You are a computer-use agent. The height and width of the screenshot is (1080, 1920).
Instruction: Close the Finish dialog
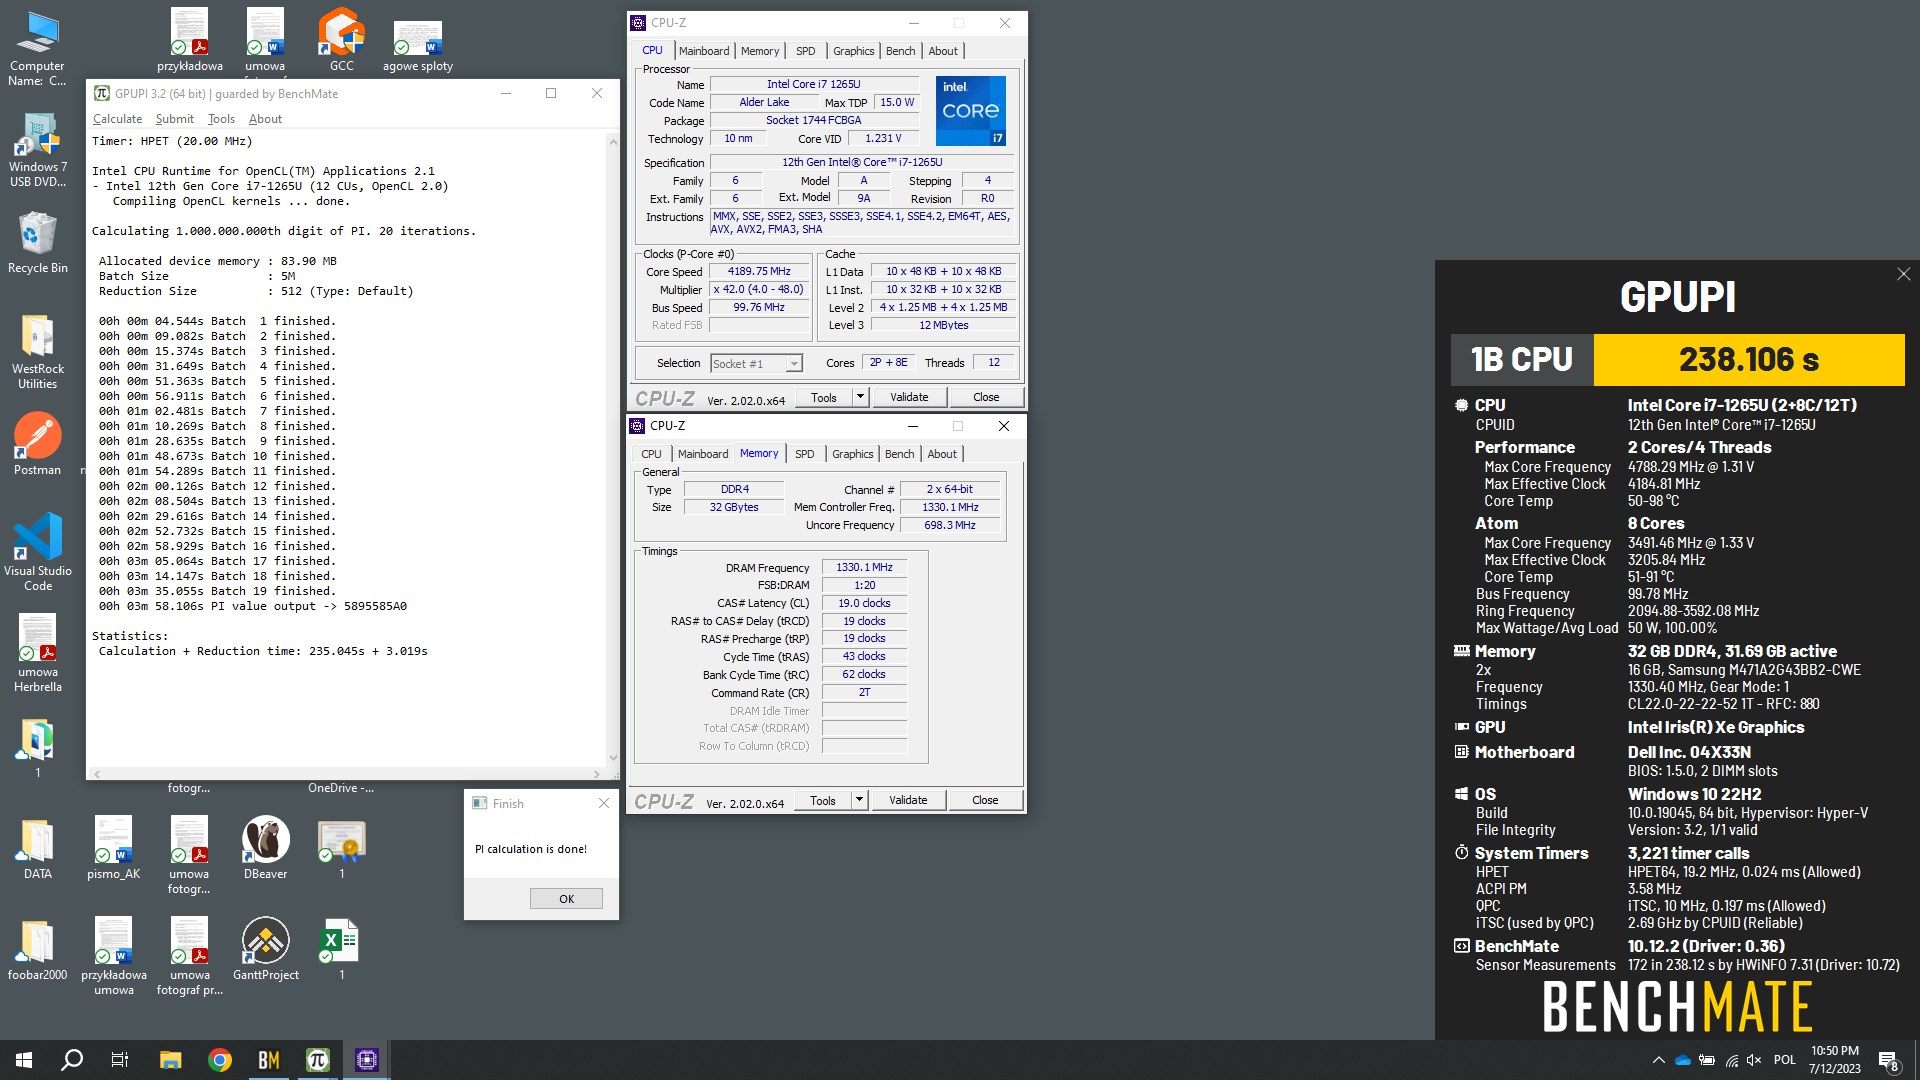[x=603, y=803]
